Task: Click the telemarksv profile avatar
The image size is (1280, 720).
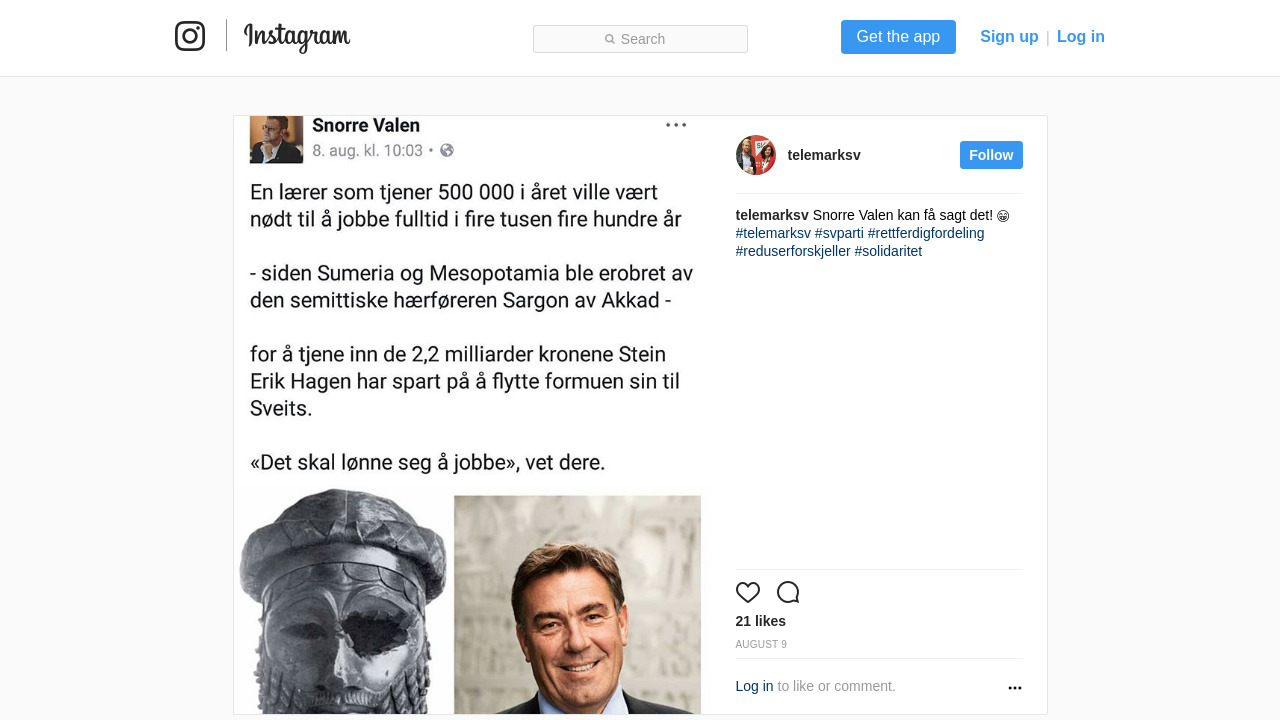Action: (756, 155)
